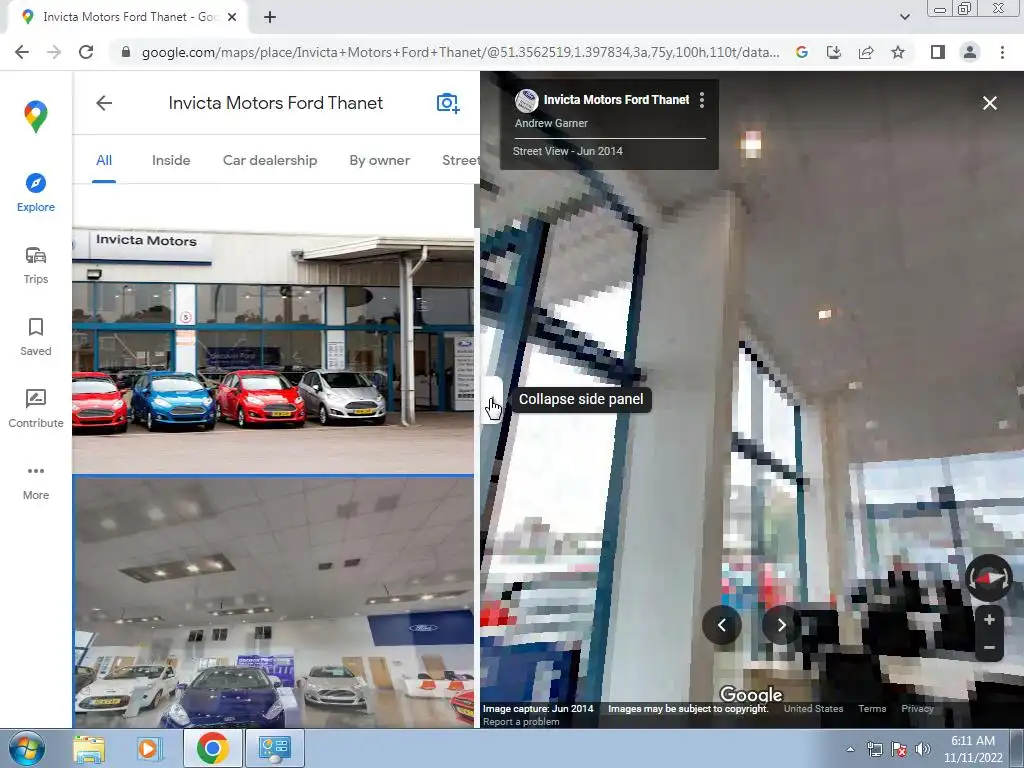Open Street View three-dot options menu
This screenshot has width=1024, height=768.
point(702,100)
